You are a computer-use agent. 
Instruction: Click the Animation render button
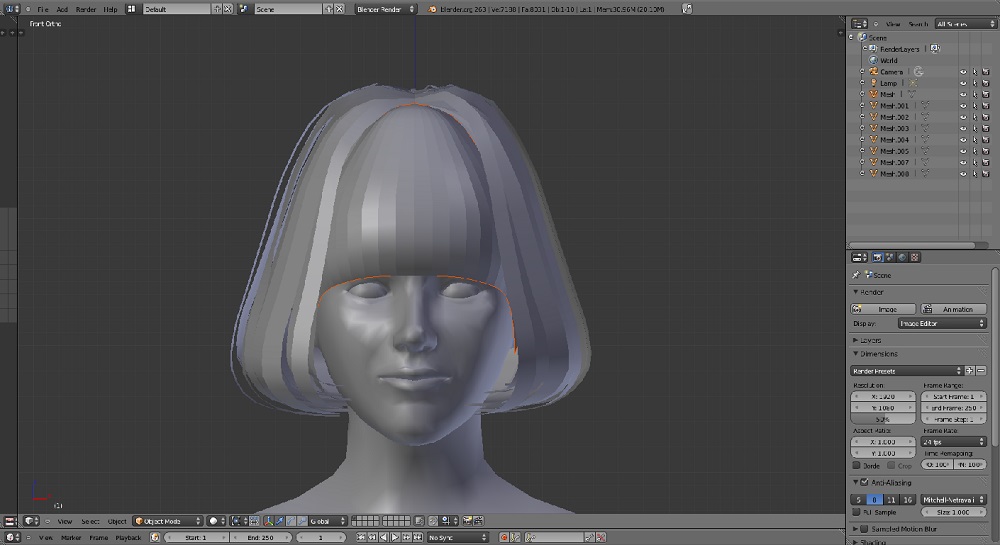(x=953, y=309)
